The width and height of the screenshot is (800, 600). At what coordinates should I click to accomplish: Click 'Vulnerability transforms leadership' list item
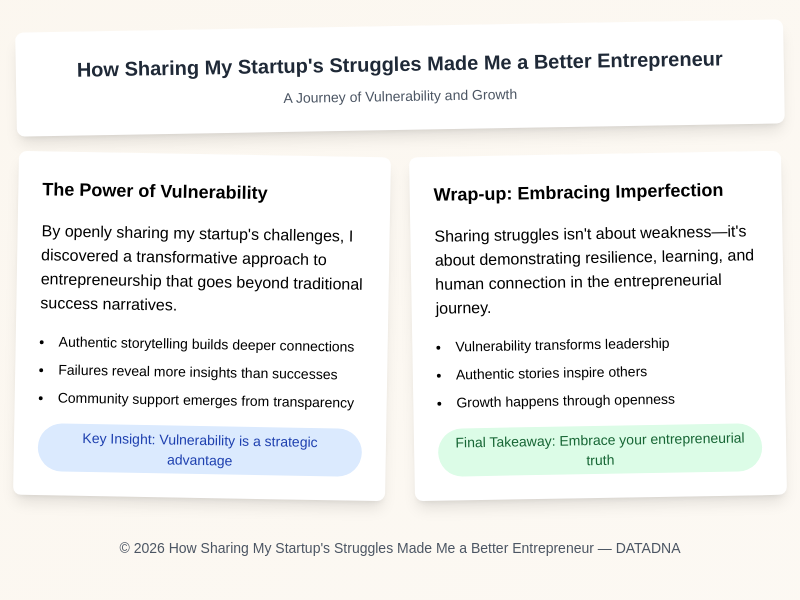562,345
